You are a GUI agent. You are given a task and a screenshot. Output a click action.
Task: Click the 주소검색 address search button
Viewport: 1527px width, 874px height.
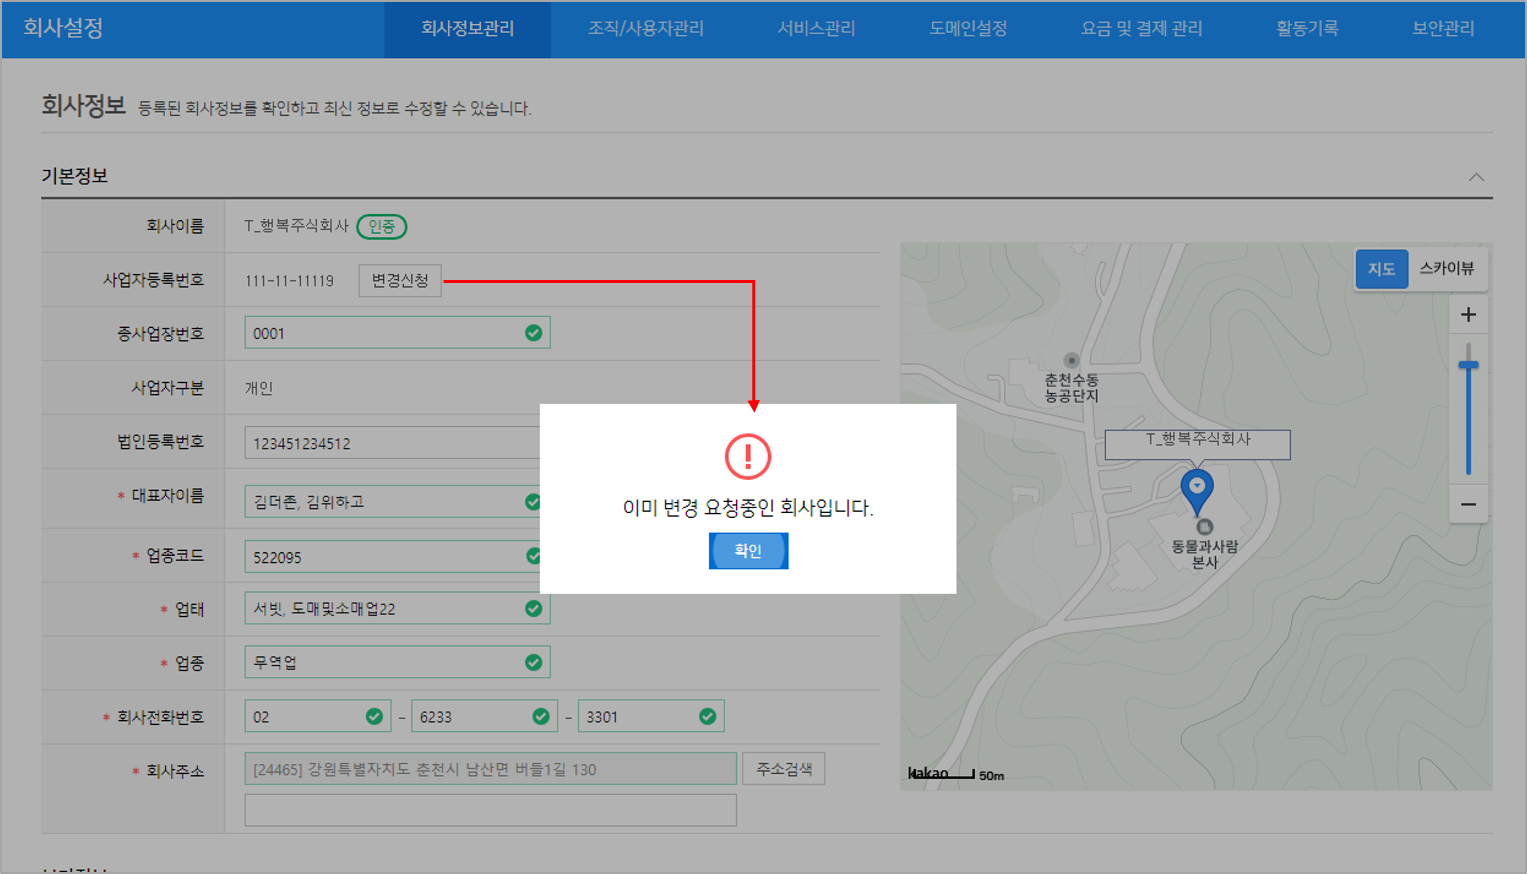(x=784, y=769)
